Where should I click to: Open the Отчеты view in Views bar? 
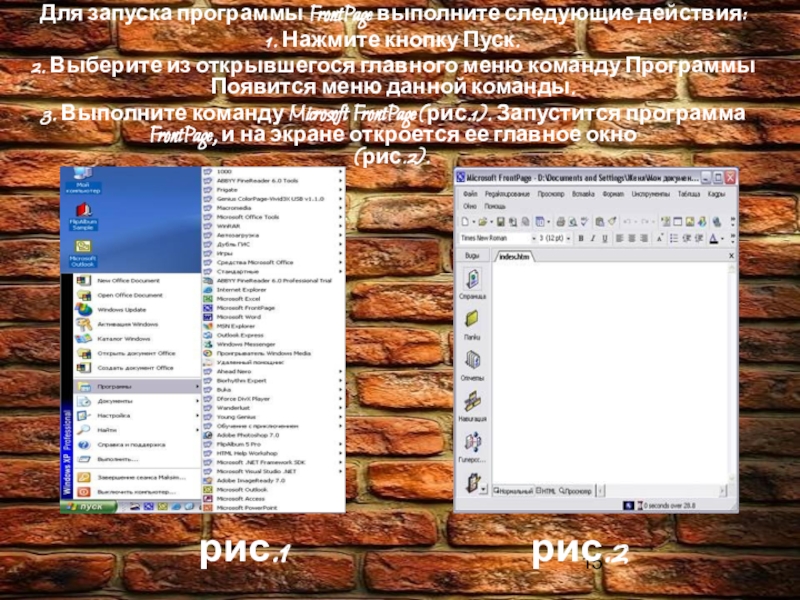pyautogui.click(x=472, y=366)
